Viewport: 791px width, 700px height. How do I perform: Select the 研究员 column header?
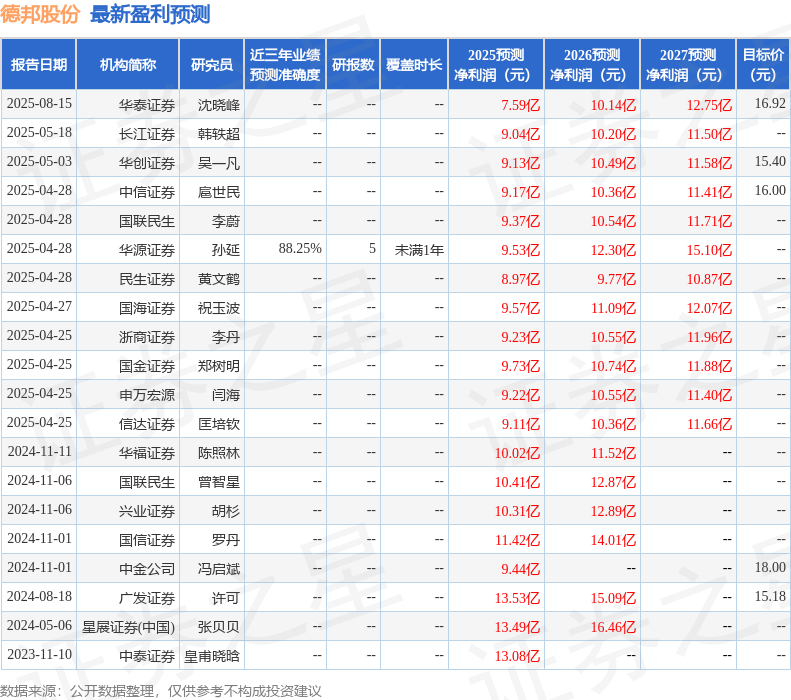(x=212, y=65)
